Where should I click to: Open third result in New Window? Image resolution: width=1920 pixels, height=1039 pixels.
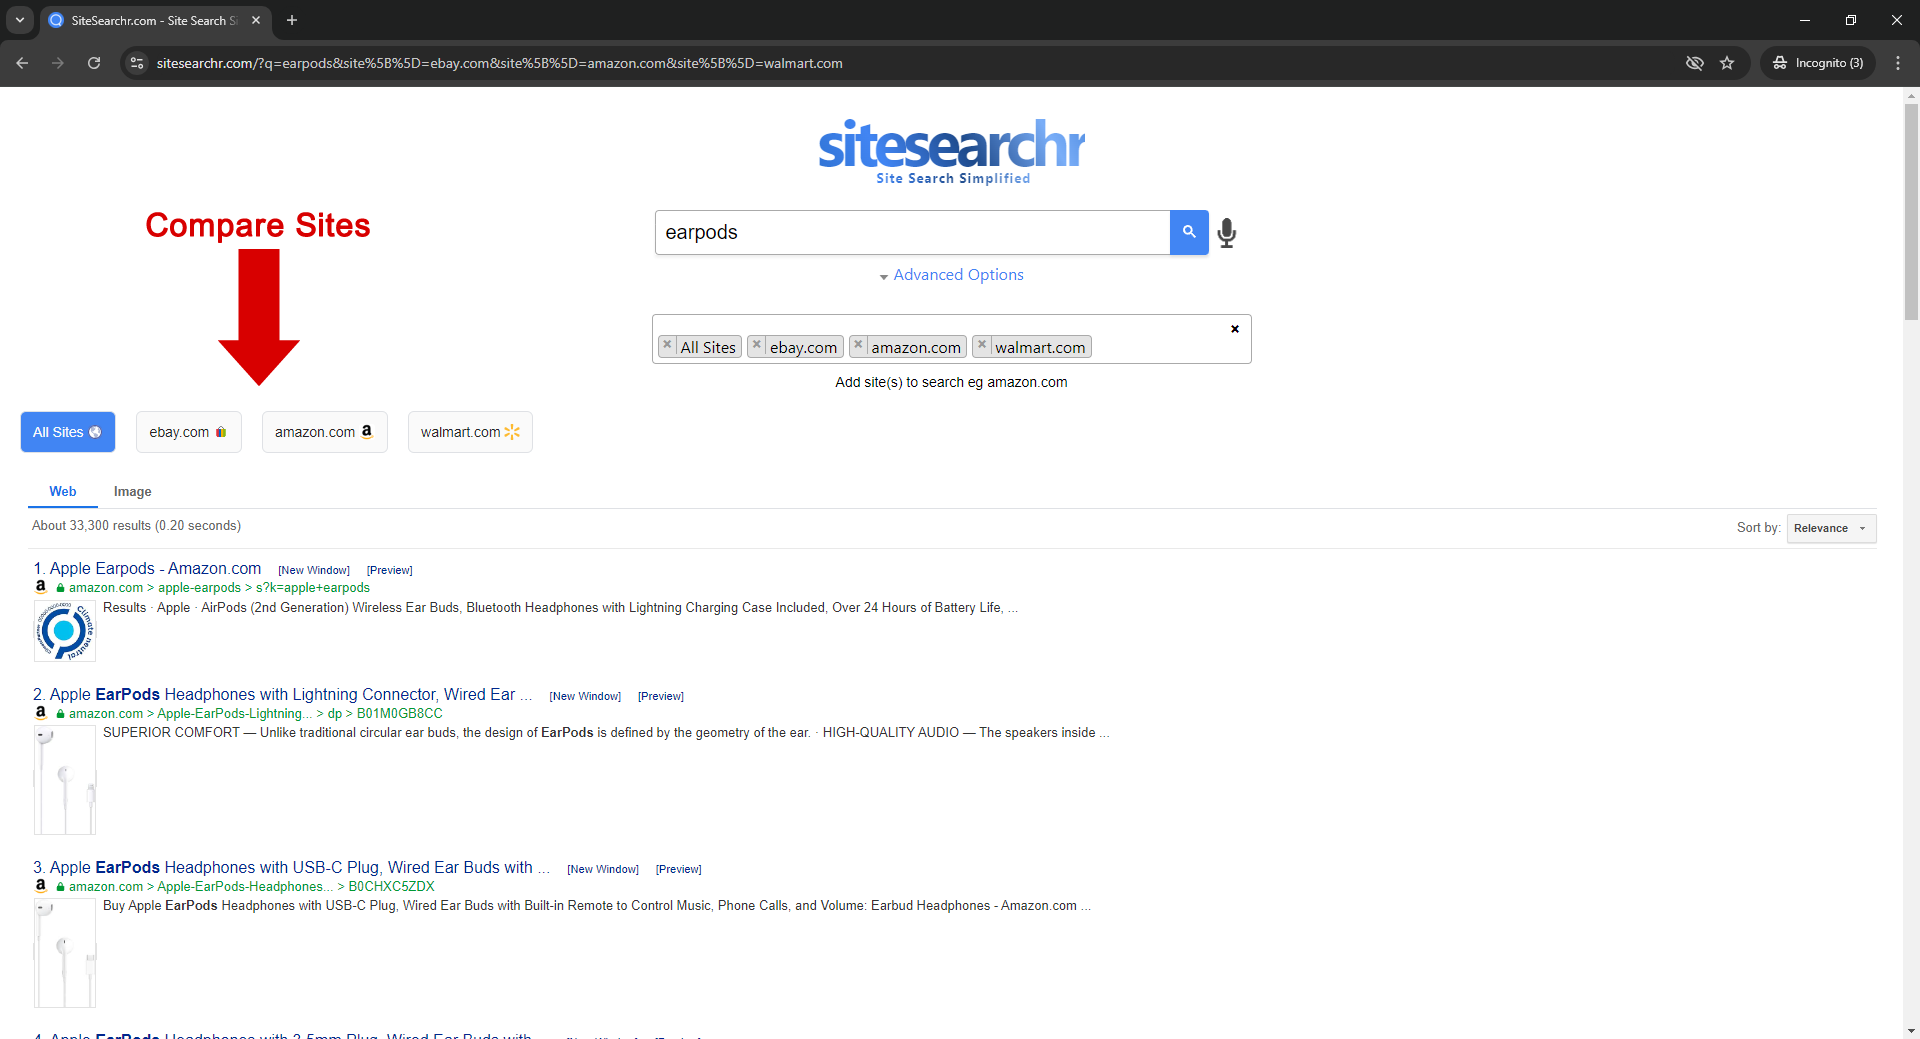click(x=603, y=869)
